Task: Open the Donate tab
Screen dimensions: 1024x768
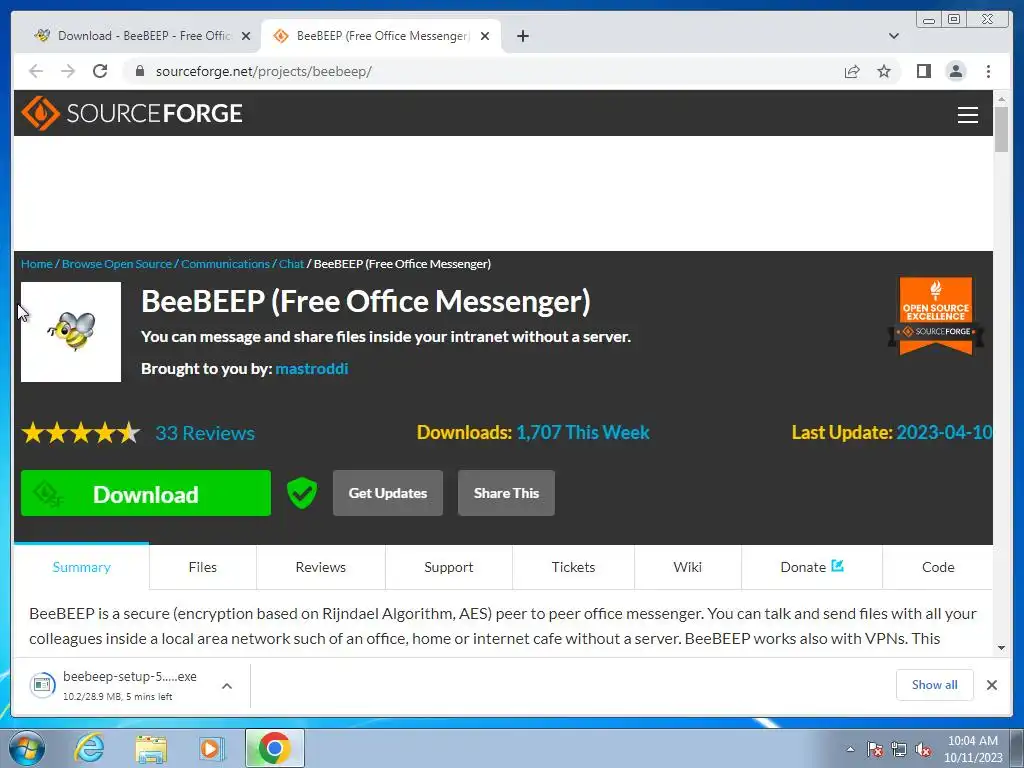Action: tap(812, 567)
